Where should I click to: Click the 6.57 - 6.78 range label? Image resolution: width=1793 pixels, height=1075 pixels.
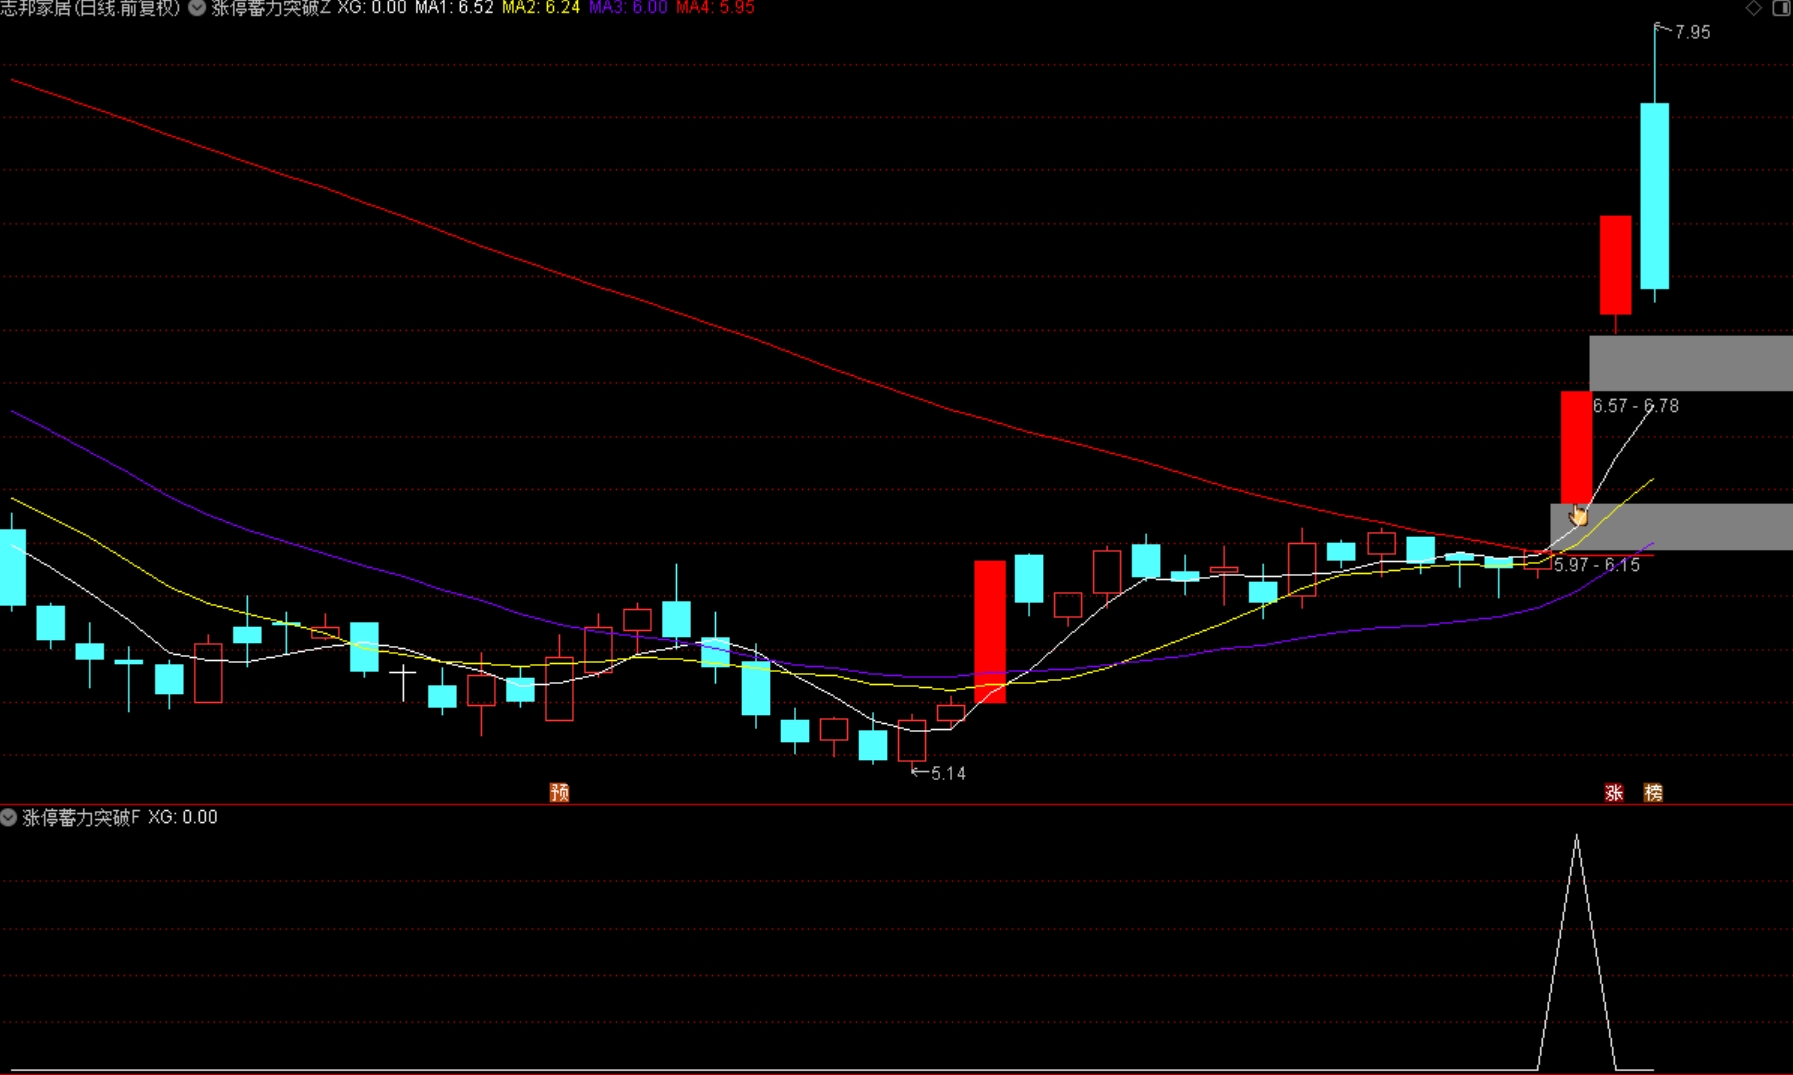pos(1636,406)
